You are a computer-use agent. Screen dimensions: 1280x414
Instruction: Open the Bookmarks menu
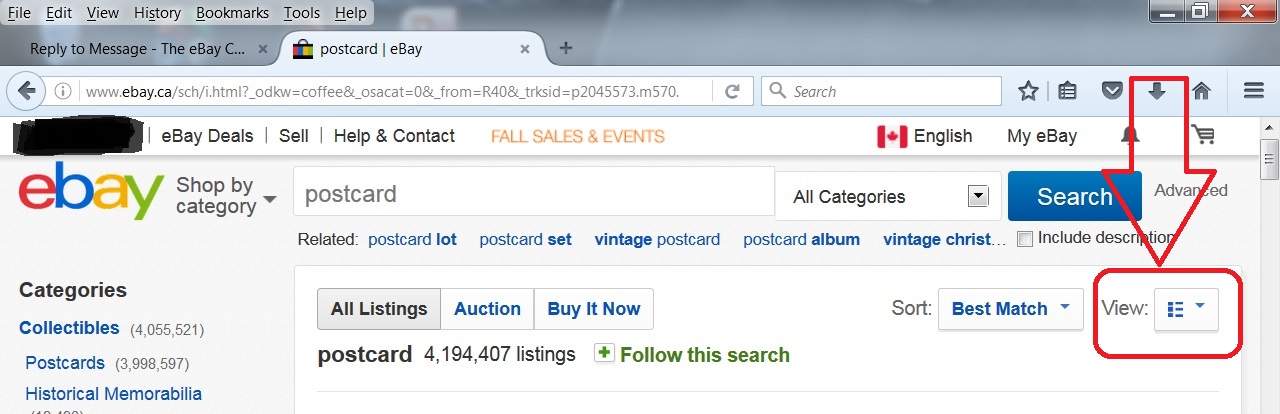pyautogui.click(x=233, y=13)
